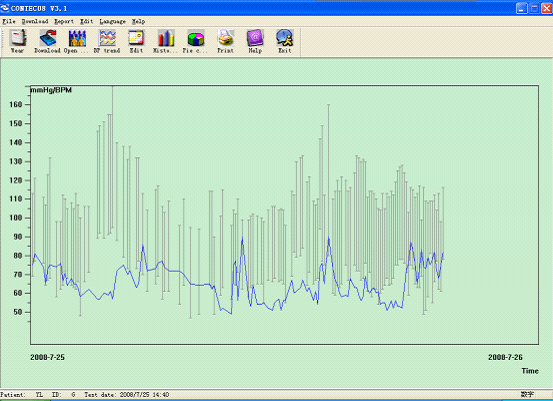The width and height of the screenshot is (553, 401).
Task: Open the Help menu
Action: coord(138,22)
